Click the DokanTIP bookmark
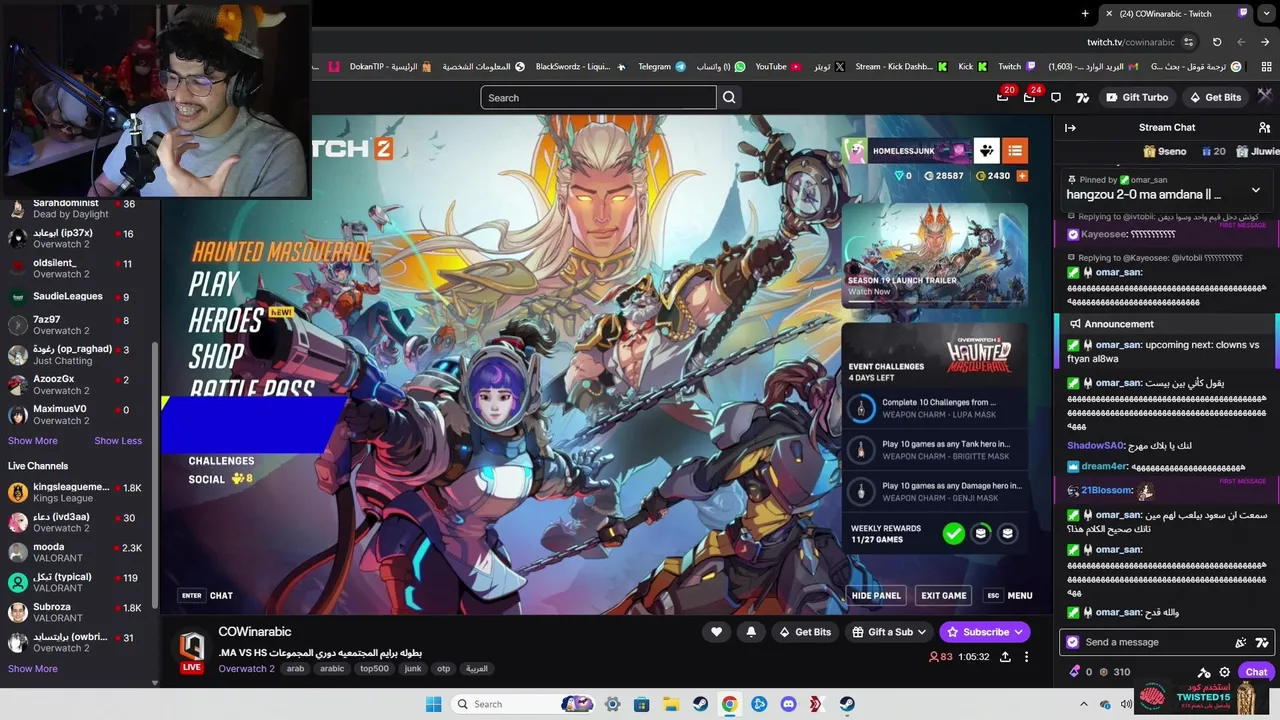The image size is (1280, 720). (391, 67)
